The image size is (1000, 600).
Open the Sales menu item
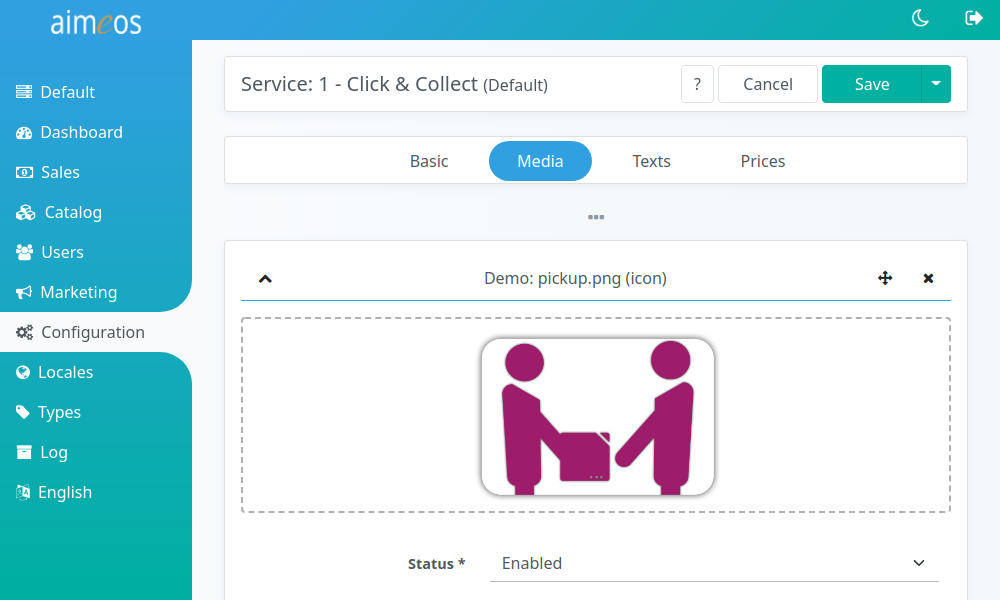[x=96, y=172]
